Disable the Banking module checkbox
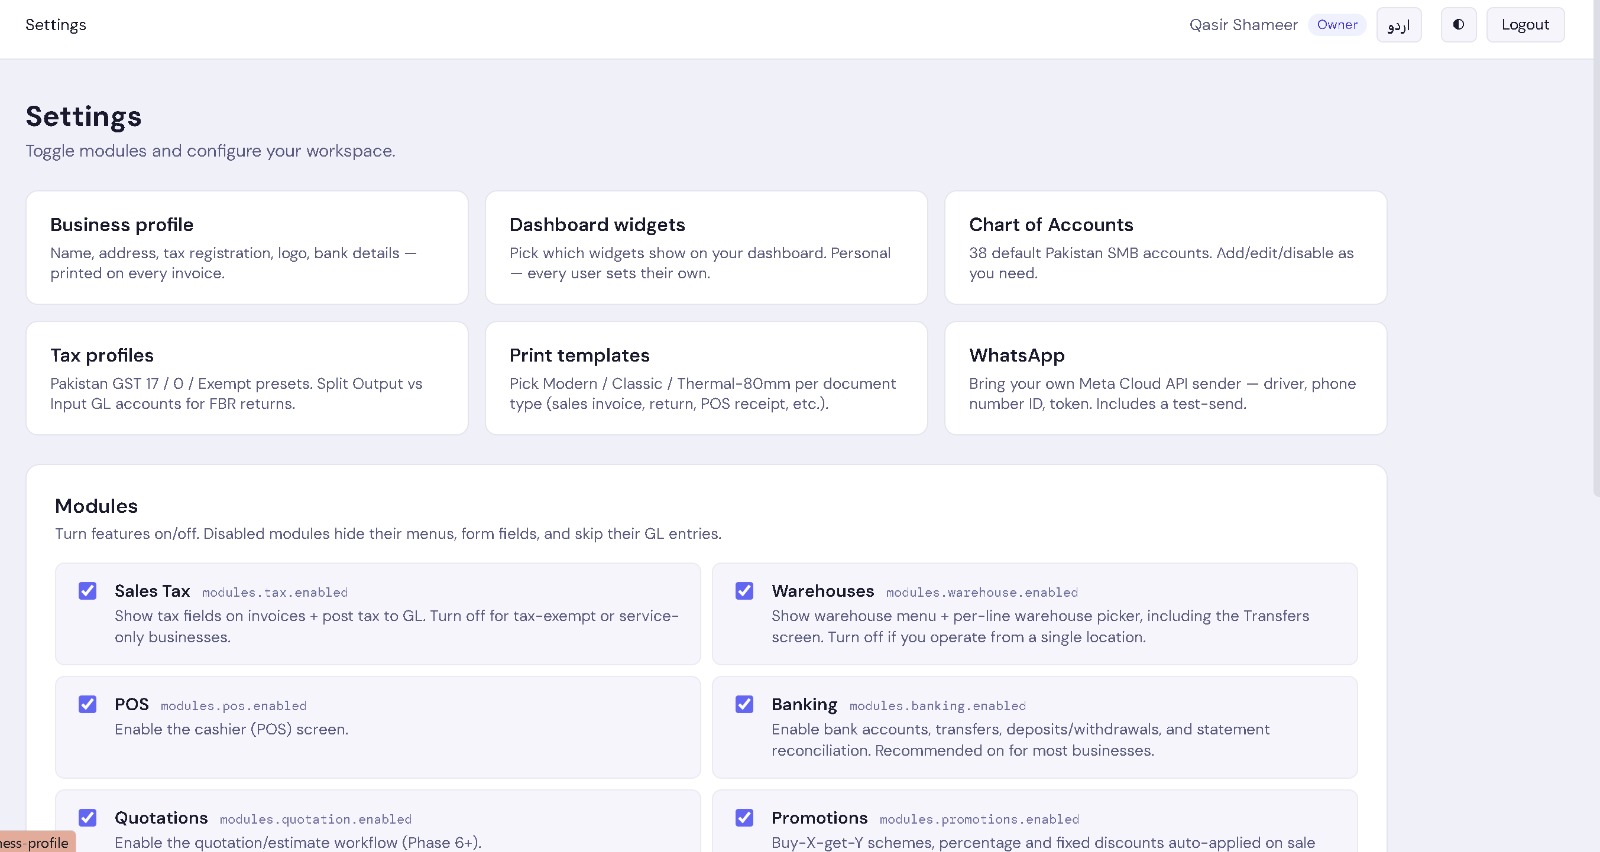This screenshot has width=1600, height=852. [745, 704]
